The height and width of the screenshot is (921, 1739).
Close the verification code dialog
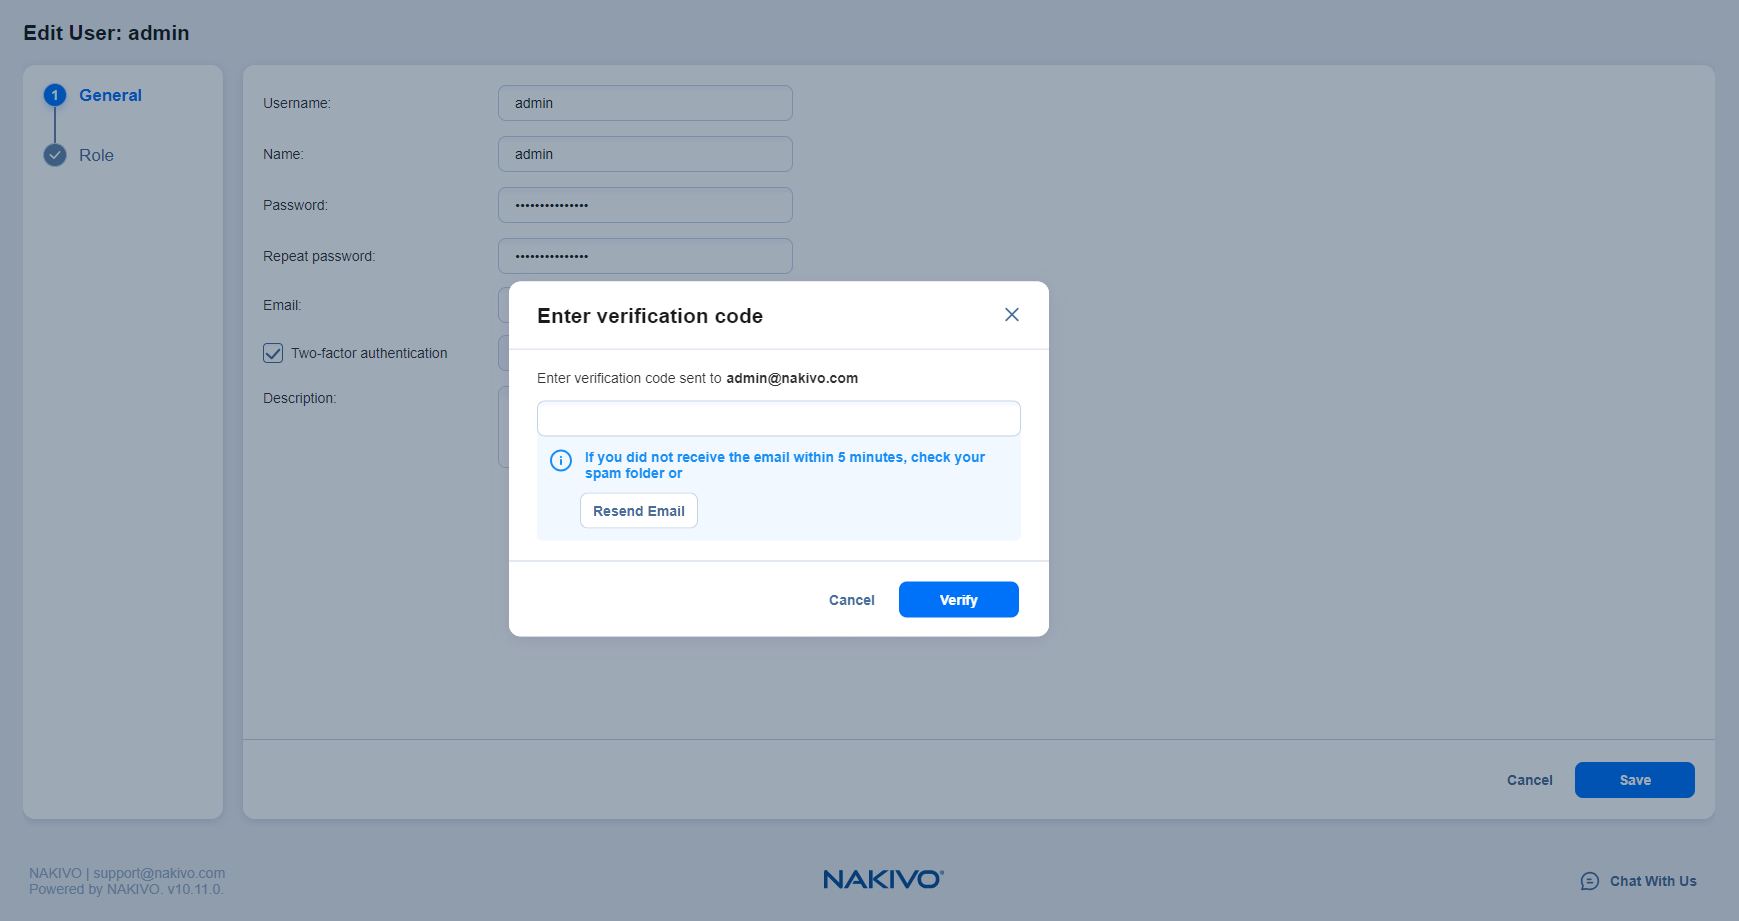[x=1011, y=315]
